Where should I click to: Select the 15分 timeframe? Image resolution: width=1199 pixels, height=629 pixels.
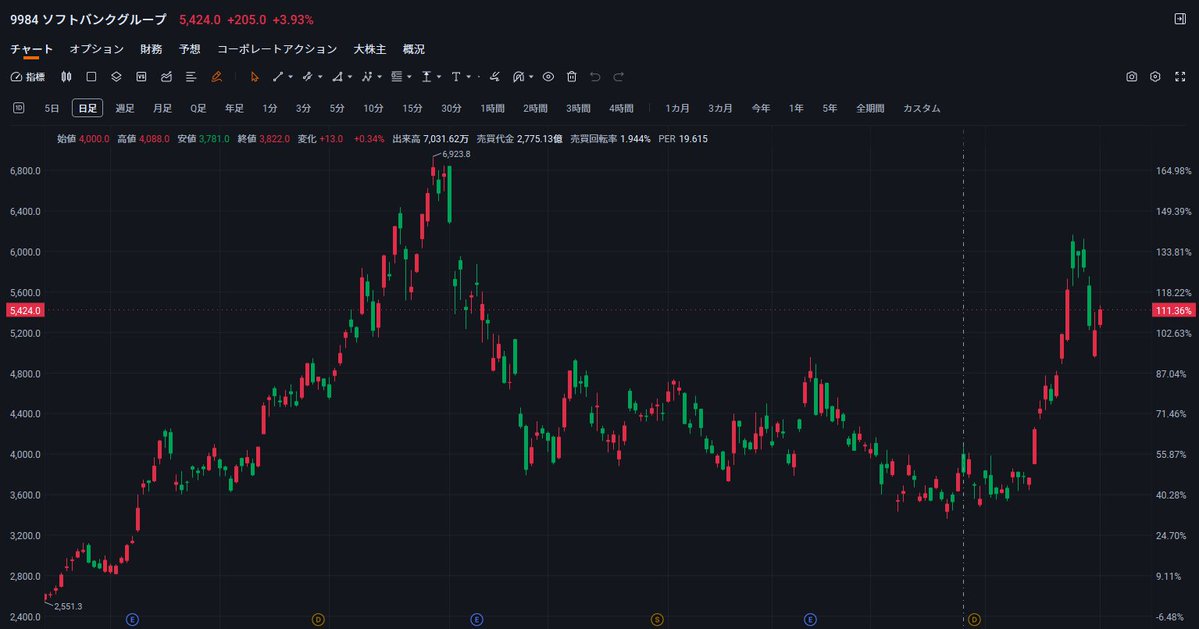pyautogui.click(x=412, y=109)
